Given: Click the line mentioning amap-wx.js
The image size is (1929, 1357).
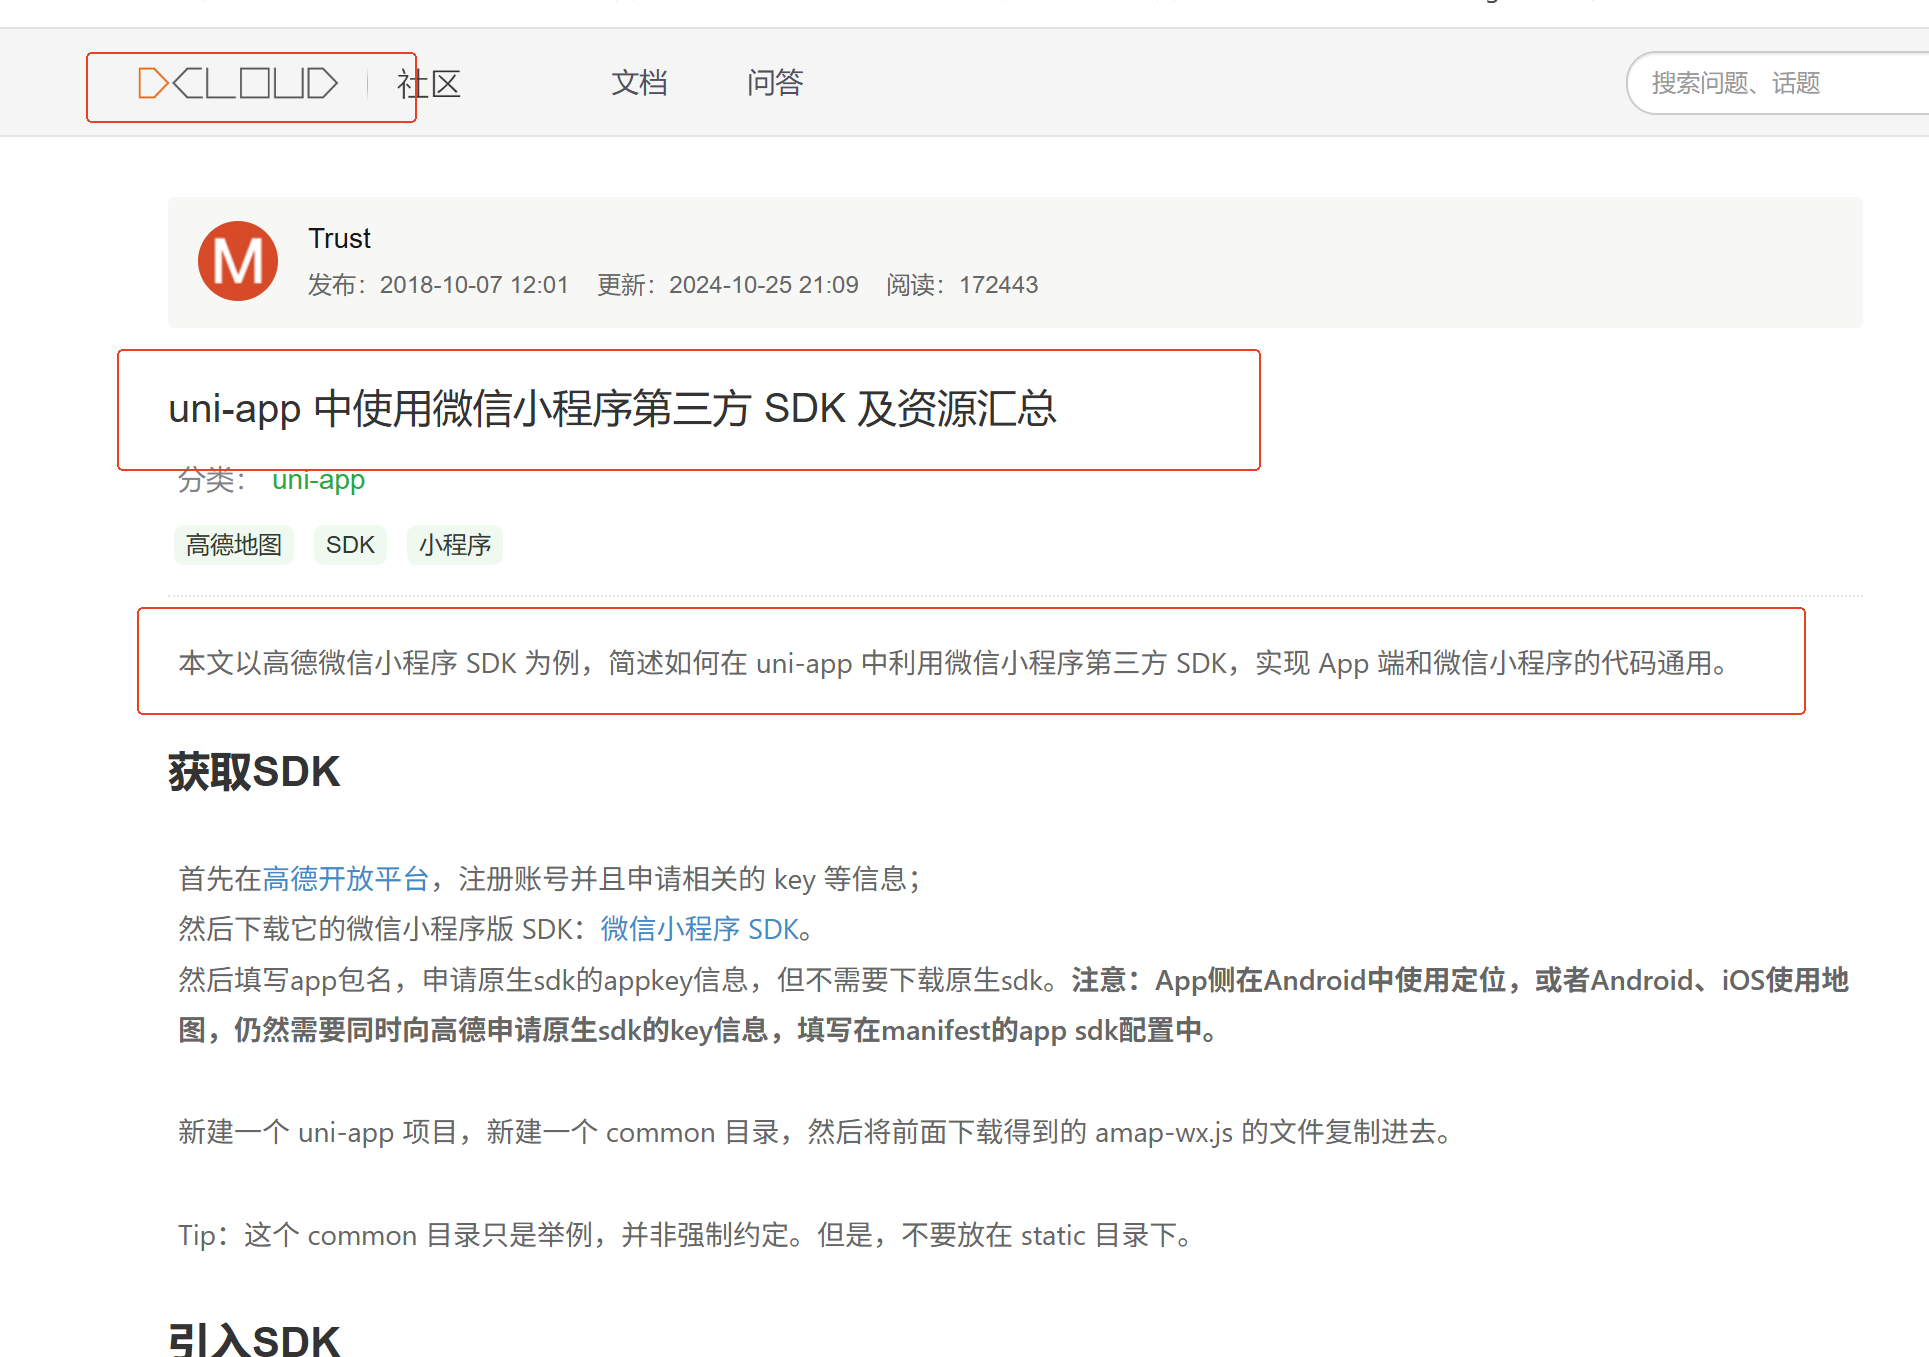Looking at the screenshot, I should (816, 1132).
